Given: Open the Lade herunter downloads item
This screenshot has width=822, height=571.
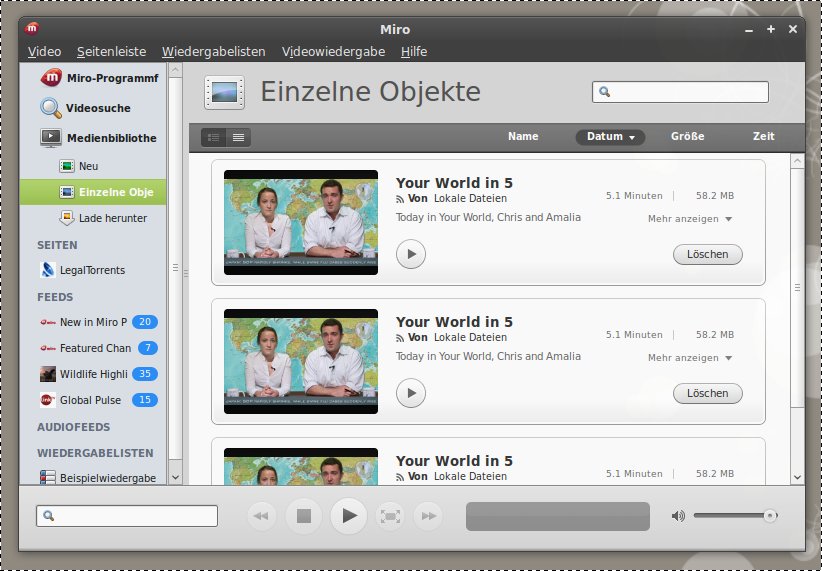Looking at the screenshot, I should 93,218.
